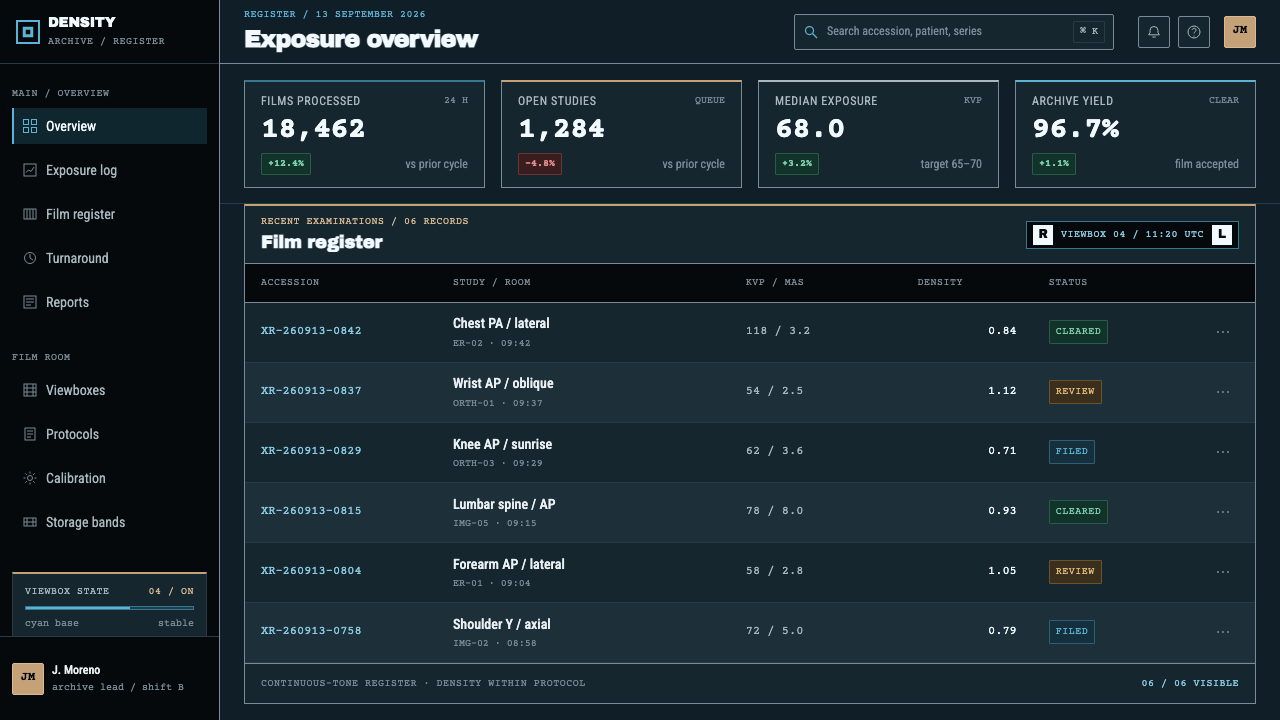Select the R marker on the viewbox toggle
The width and height of the screenshot is (1280, 720).
click(1043, 234)
